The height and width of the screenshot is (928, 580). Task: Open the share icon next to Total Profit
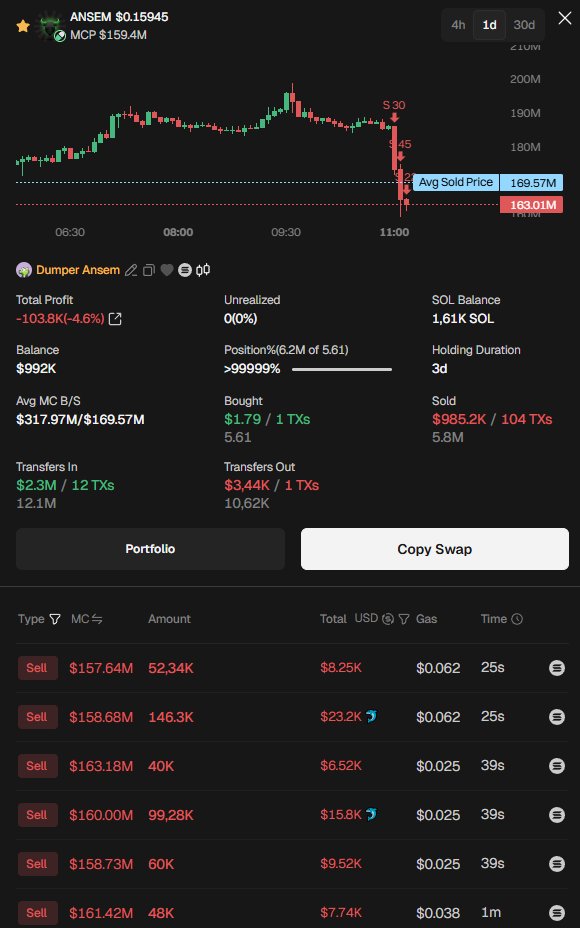point(115,319)
